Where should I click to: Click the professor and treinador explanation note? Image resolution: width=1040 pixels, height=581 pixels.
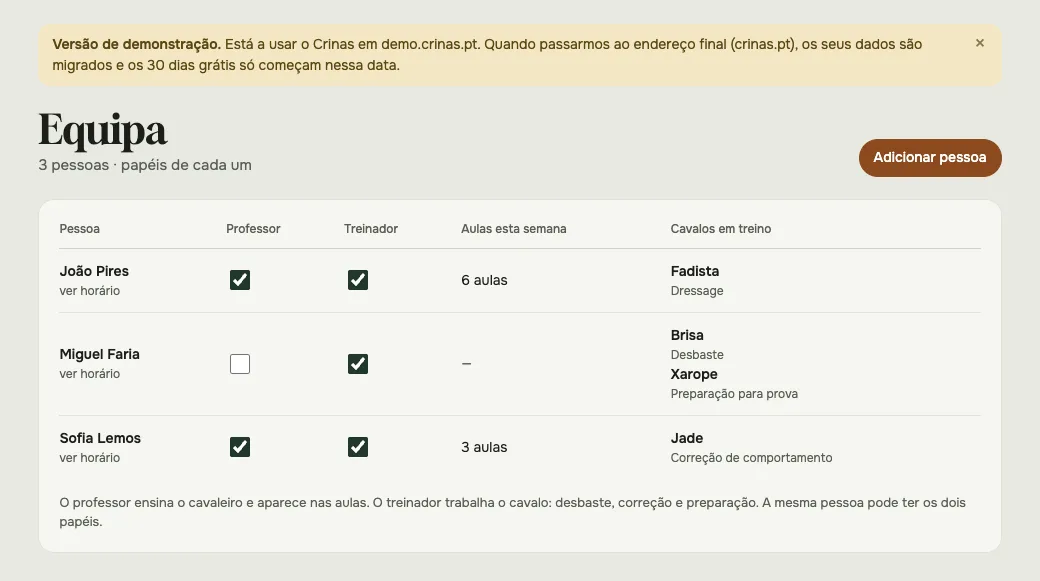pyautogui.click(x=512, y=512)
